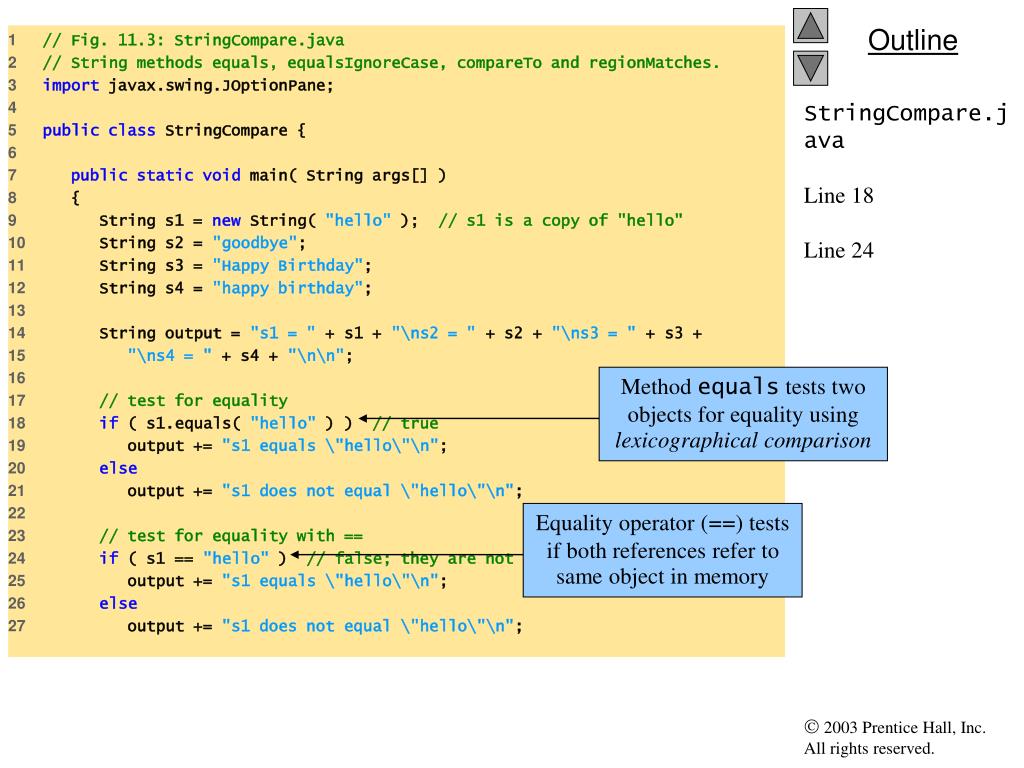Click the '2003 Prentice Hall, Inc.' copyright text
The width and height of the screenshot is (1024, 768).
pos(895,728)
